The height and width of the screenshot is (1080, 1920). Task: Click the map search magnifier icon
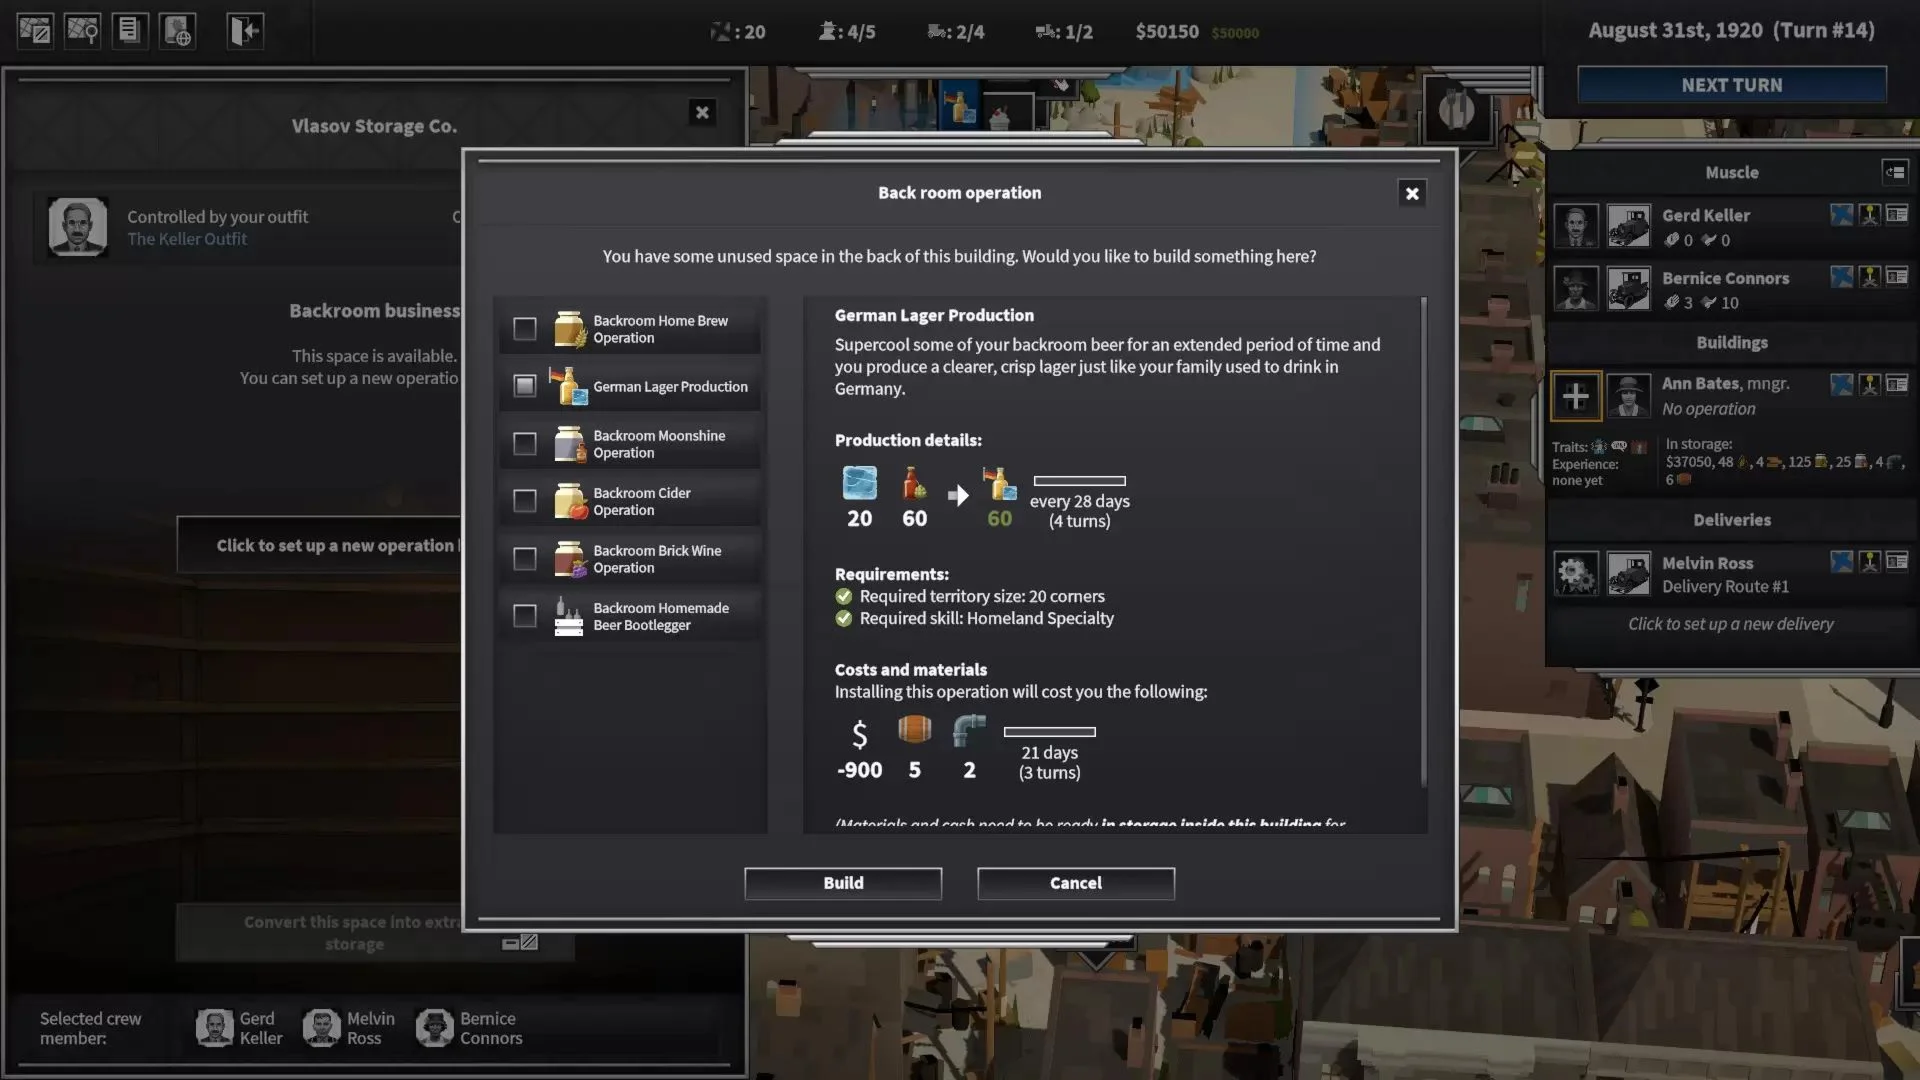82,30
